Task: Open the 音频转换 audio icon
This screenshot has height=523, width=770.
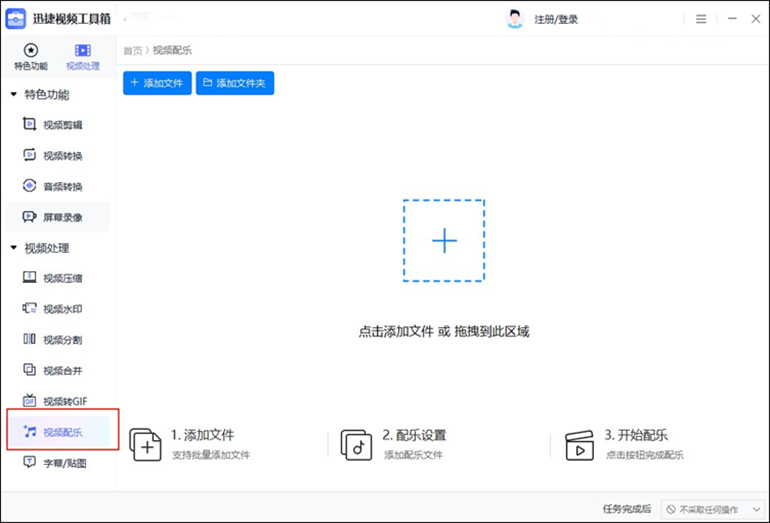Action: (x=29, y=186)
